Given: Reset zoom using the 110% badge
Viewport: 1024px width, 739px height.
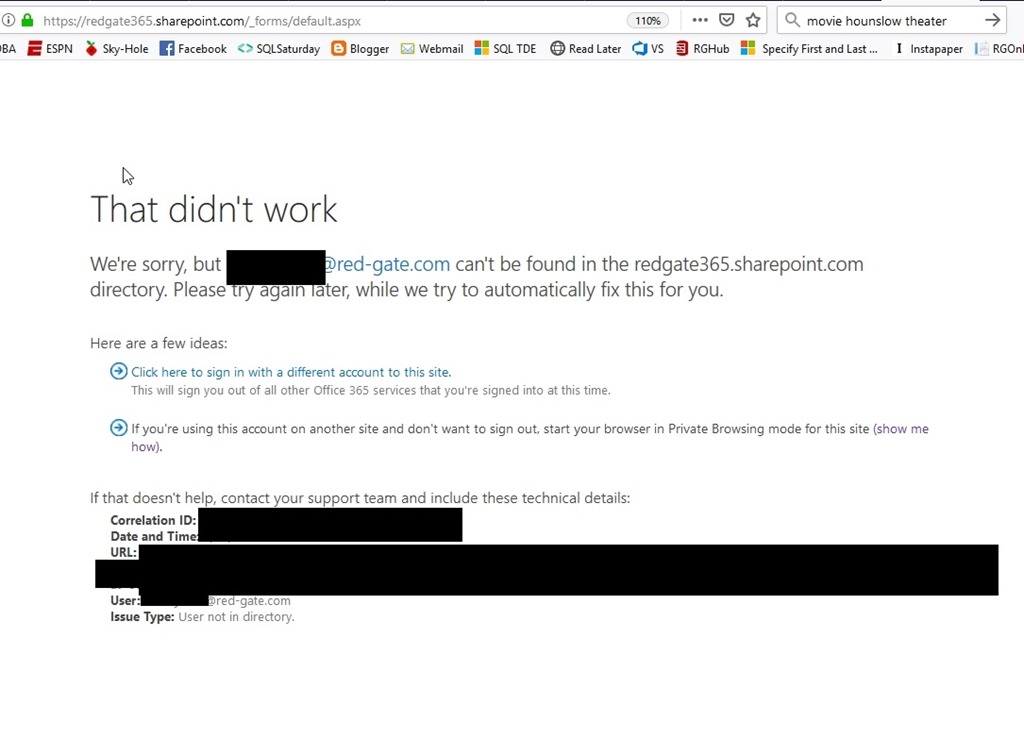Looking at the screenshot, I should (648, 21).
